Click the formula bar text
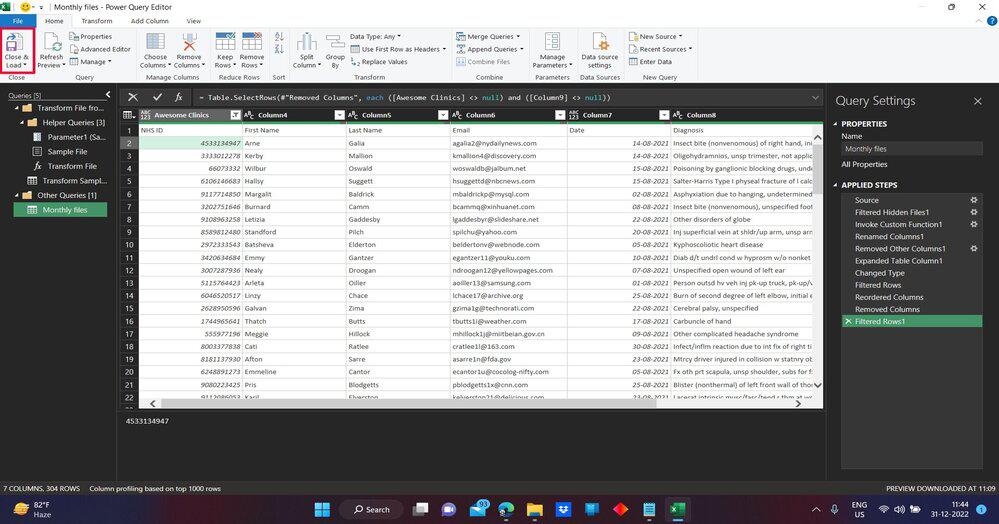The image size is (999, 524). (x=405, y=98)
